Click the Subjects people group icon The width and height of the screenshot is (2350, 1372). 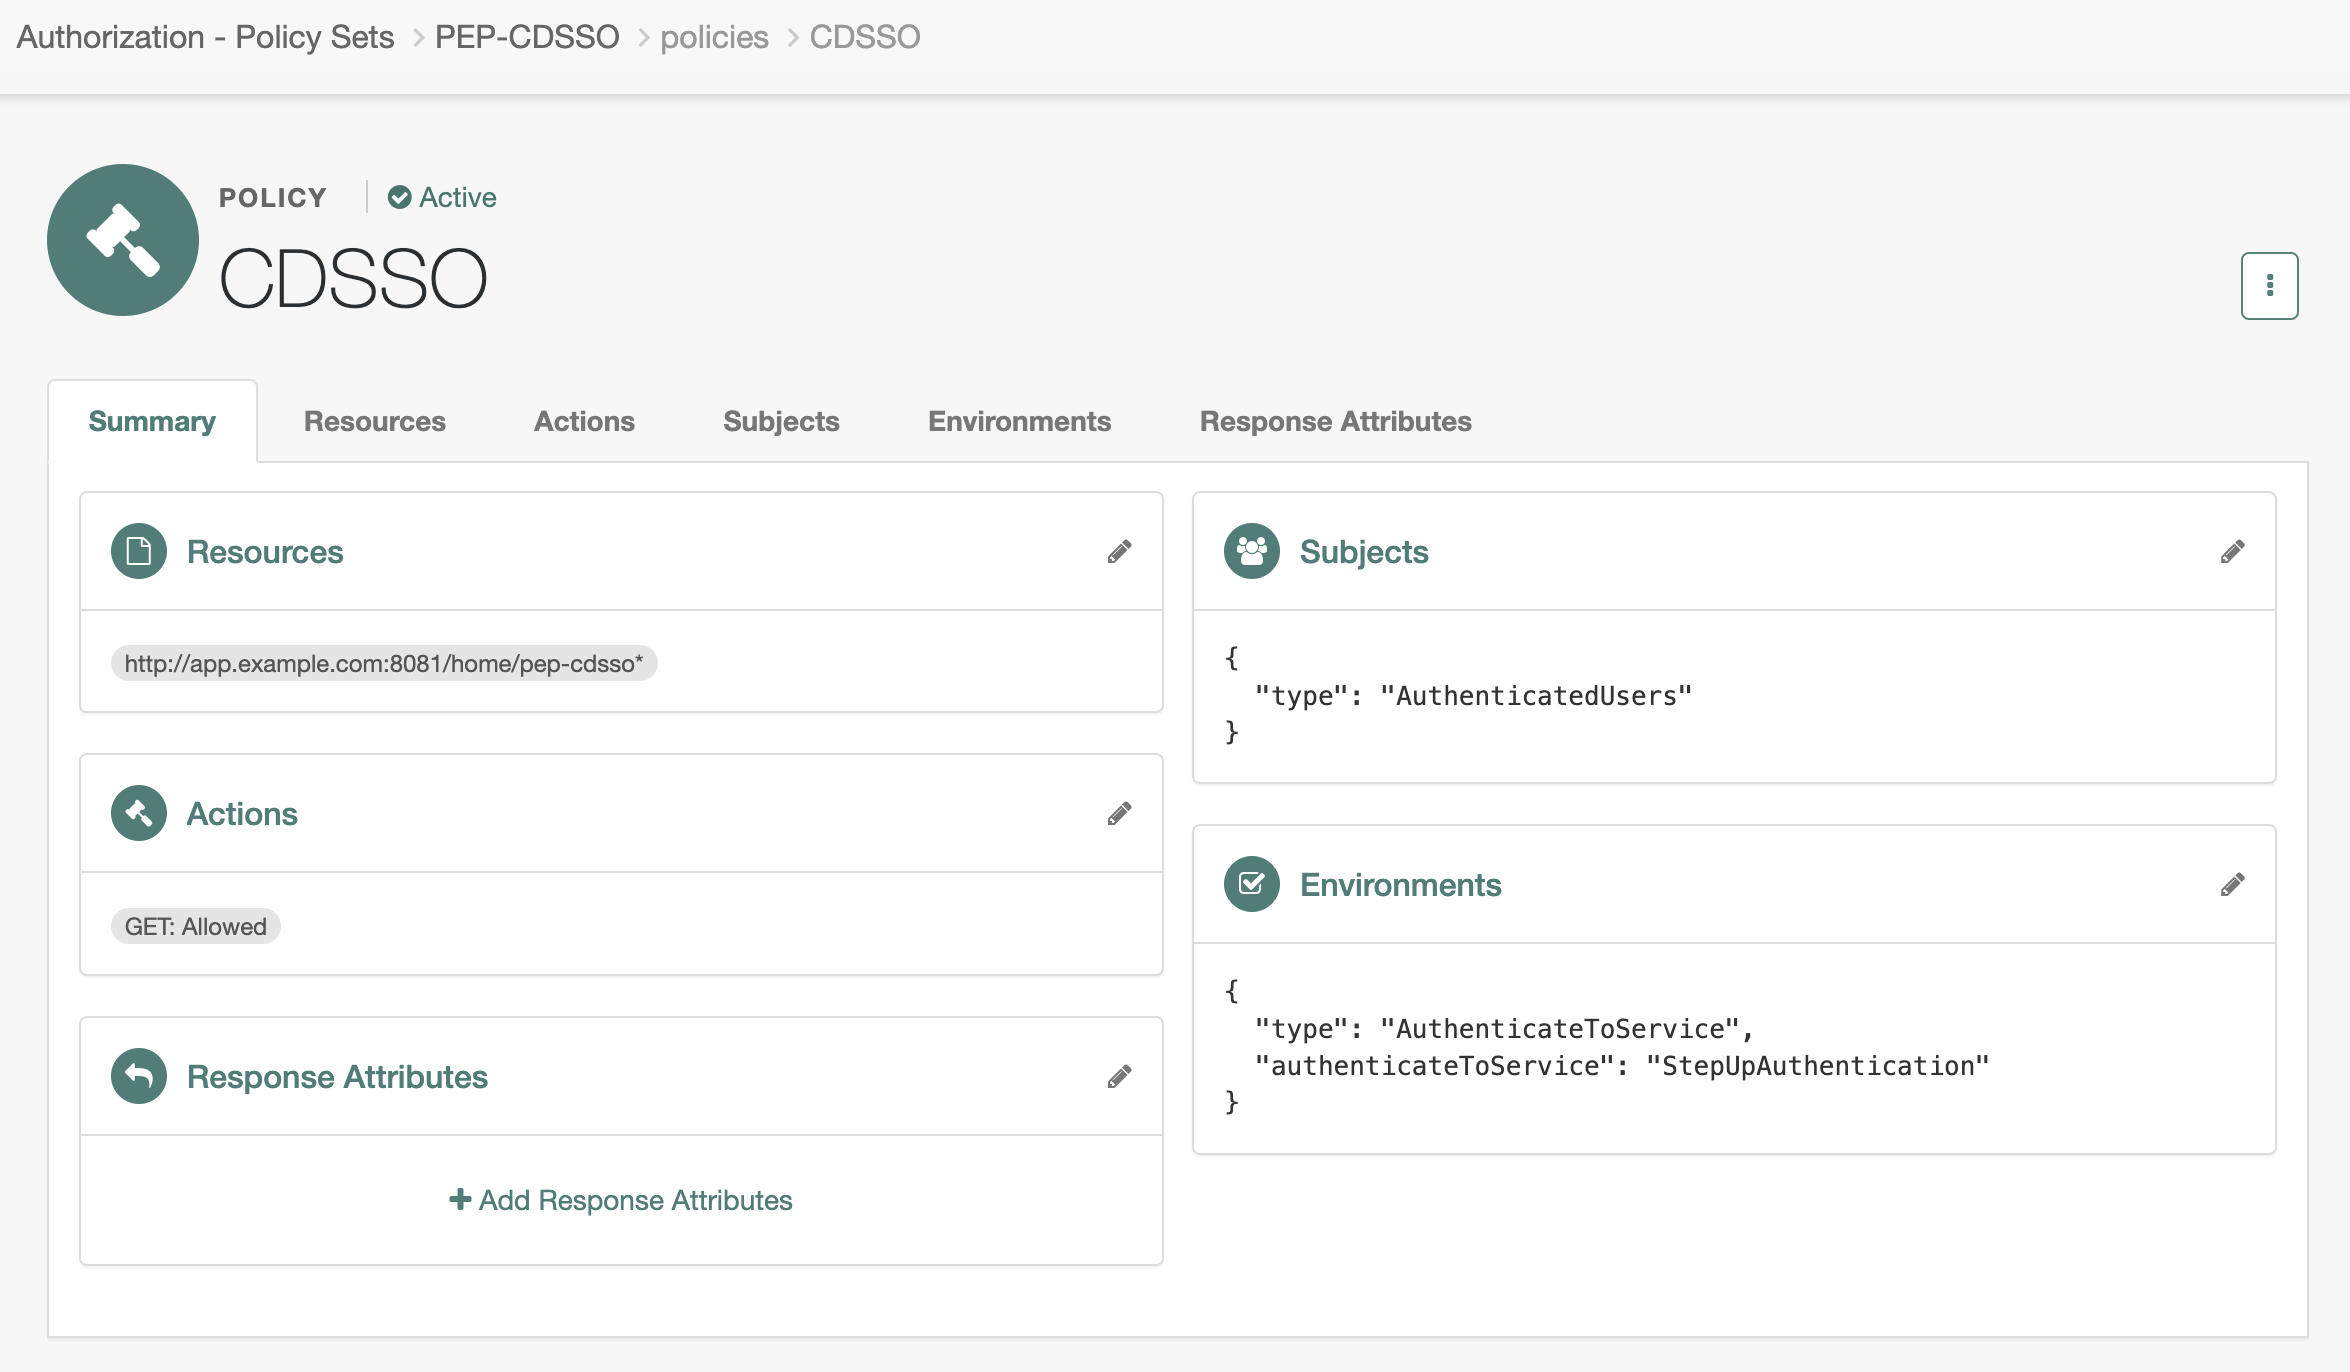(x=1251, y=551)
